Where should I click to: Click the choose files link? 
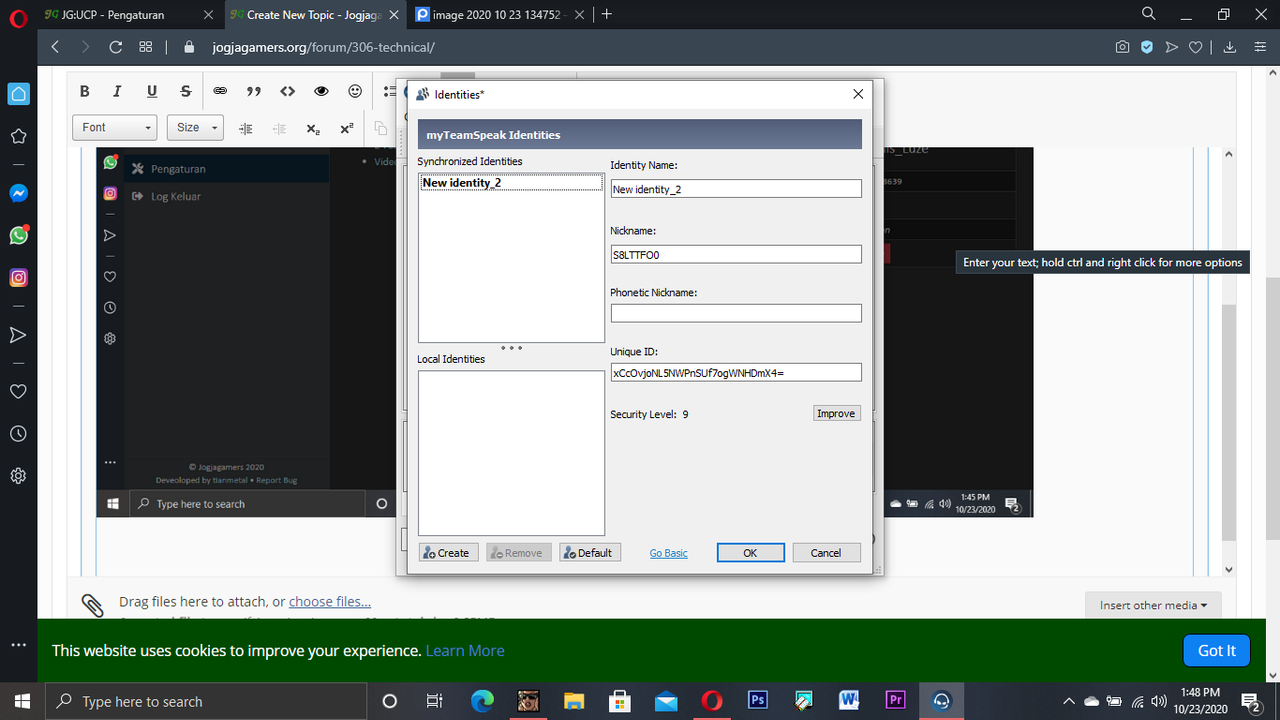click(x=330, y=601)
